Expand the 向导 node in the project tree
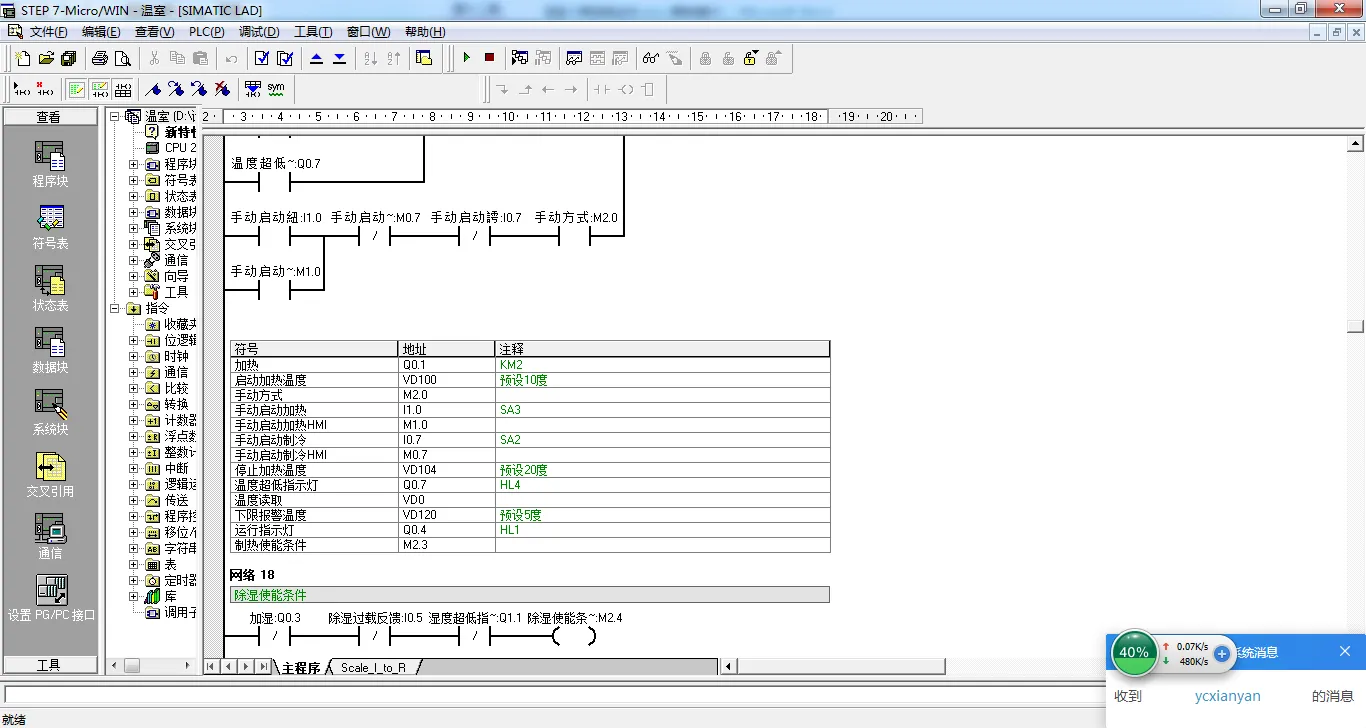The width and height of the screenshot is (1366, 728). 134,276
